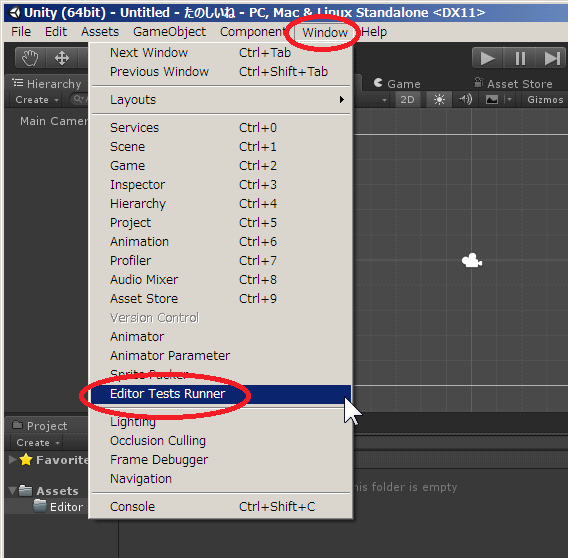Choose Lighting from Window menu

click(x=221, y=422)
